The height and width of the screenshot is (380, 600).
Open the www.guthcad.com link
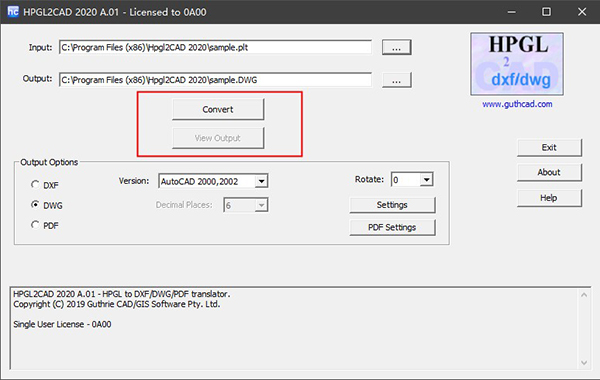(x=517, y=104)
